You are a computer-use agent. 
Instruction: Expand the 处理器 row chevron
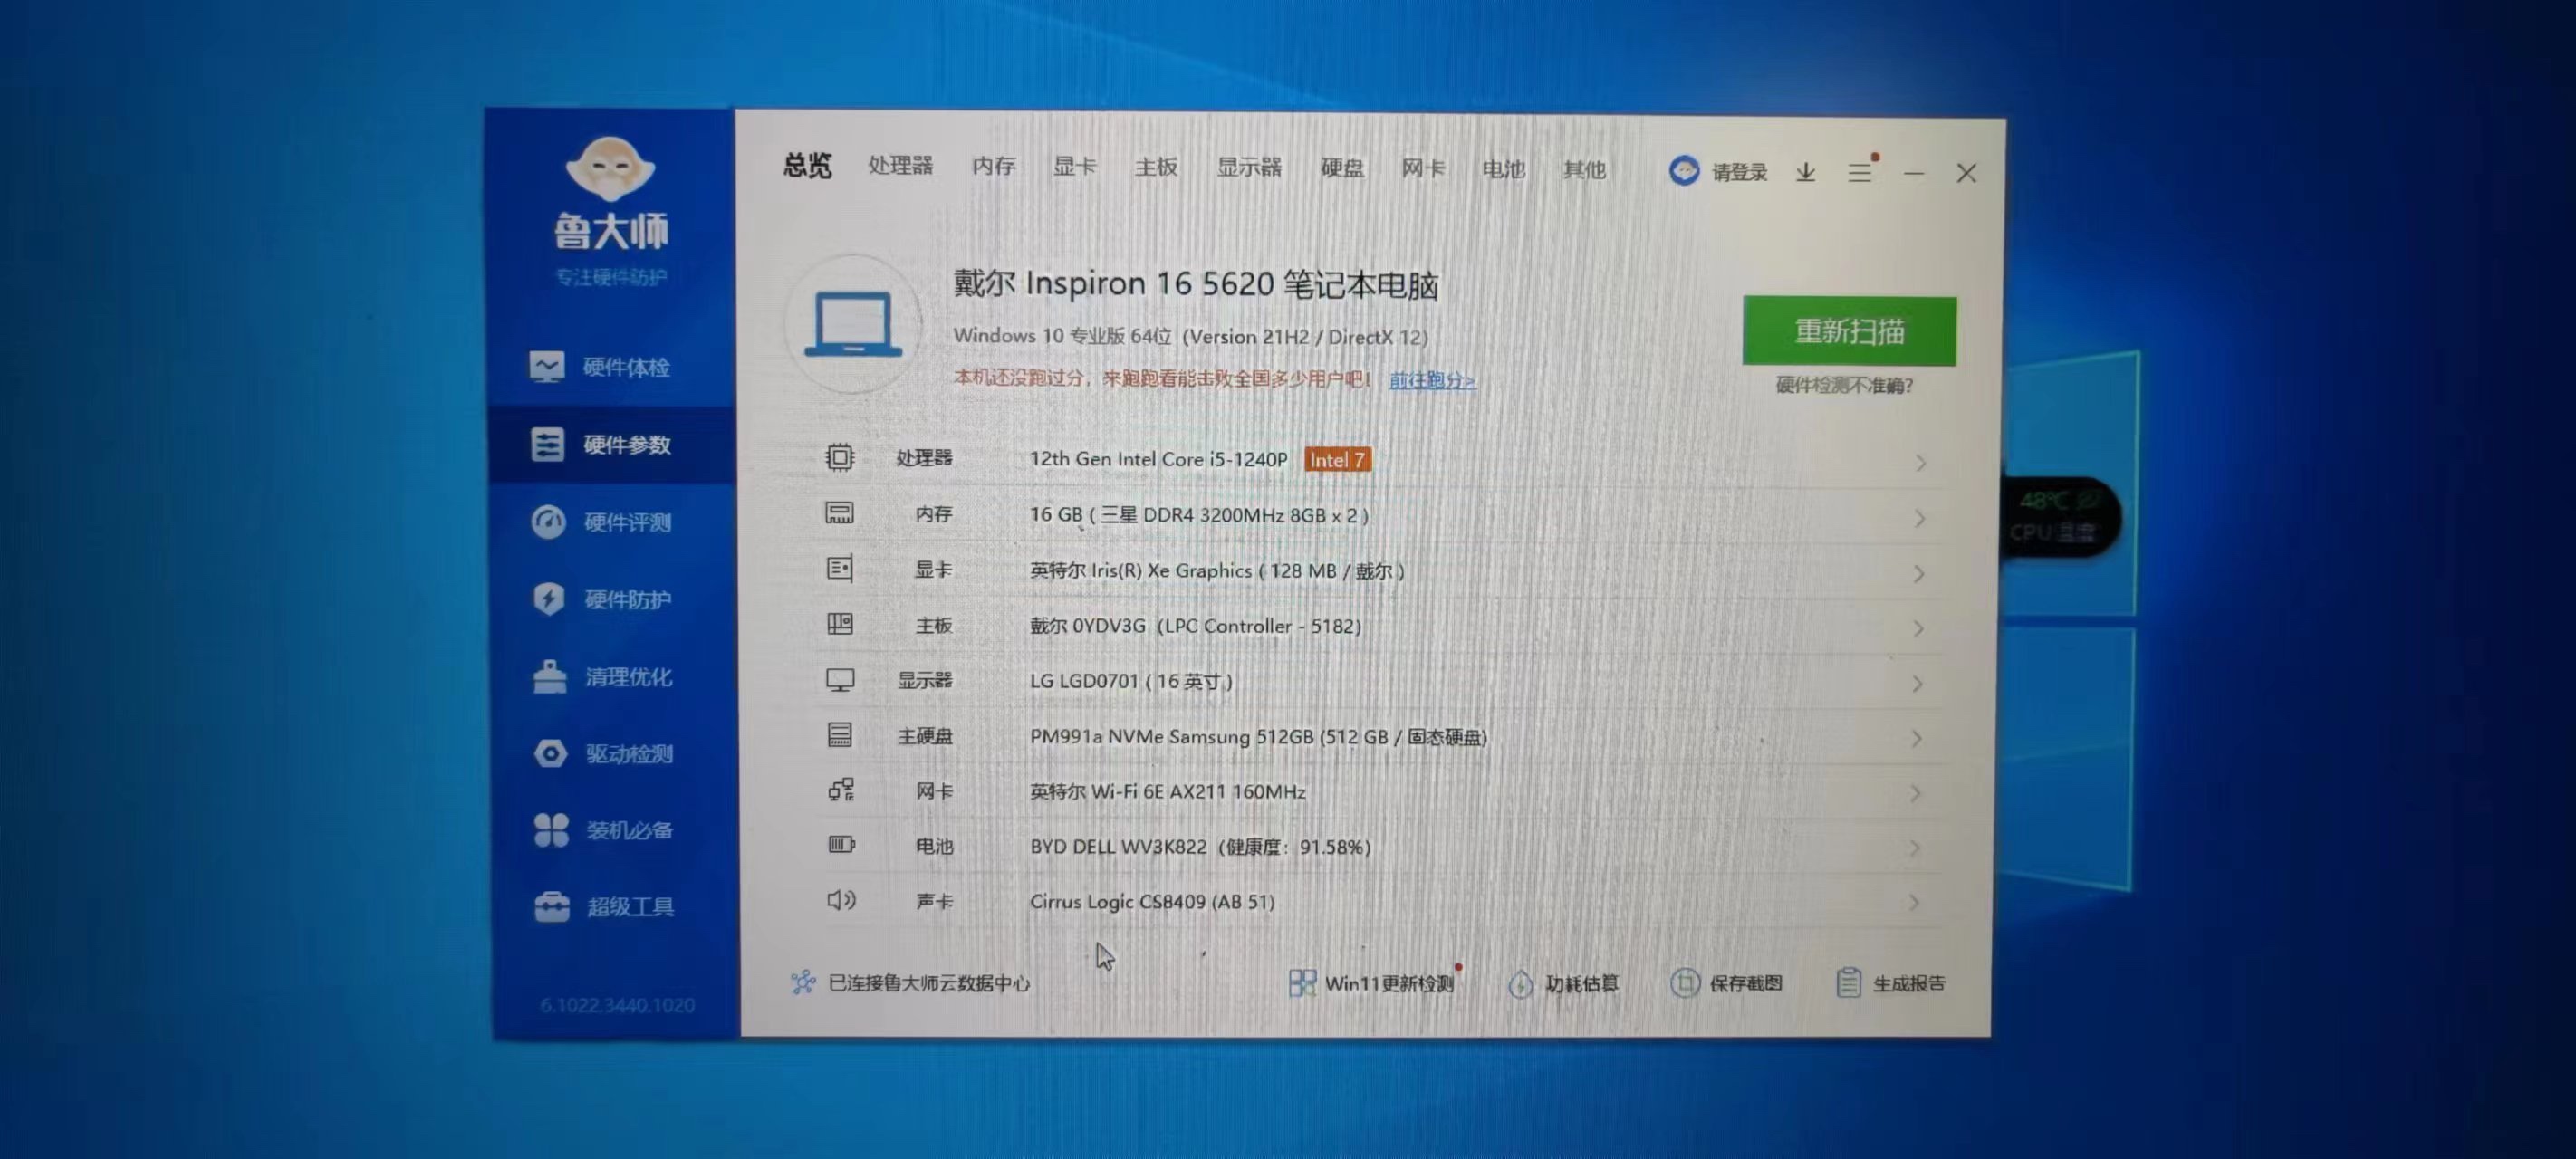pos(1920,462)
